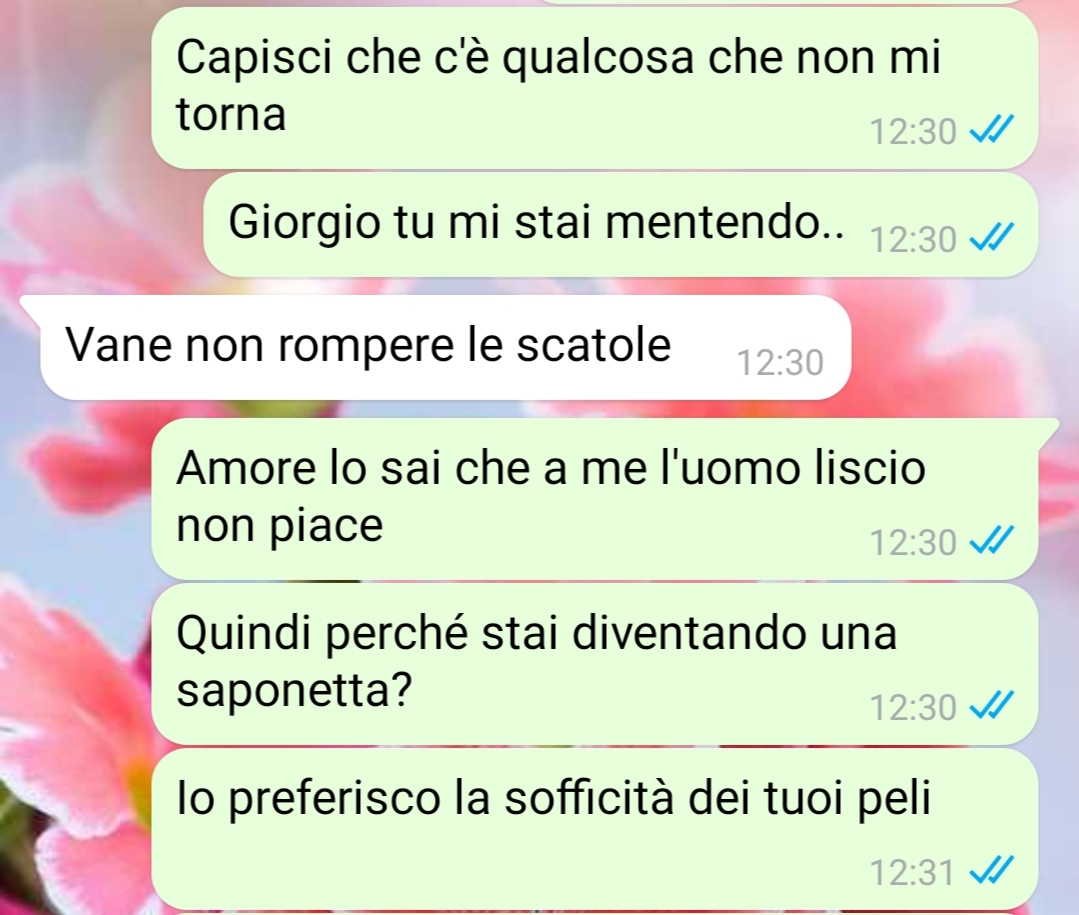Viewport: 1079px width, 915px height.
Task: Tap the word 'torna' in the first bubble
Action: click(x=231, y=113)
